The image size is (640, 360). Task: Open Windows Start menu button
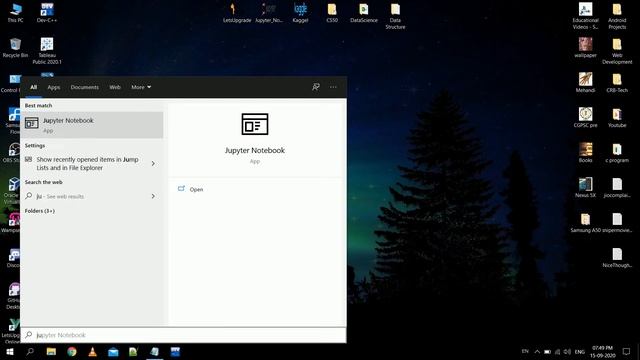9,351
